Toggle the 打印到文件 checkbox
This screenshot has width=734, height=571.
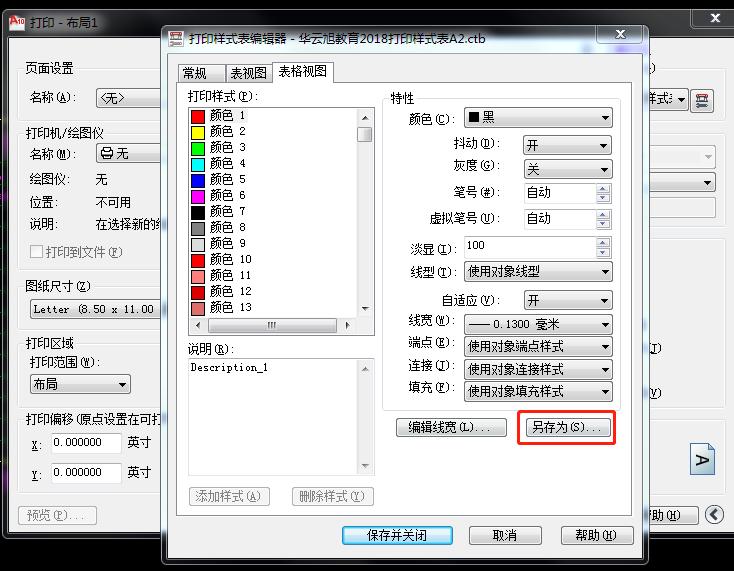(x=36, y=252)
